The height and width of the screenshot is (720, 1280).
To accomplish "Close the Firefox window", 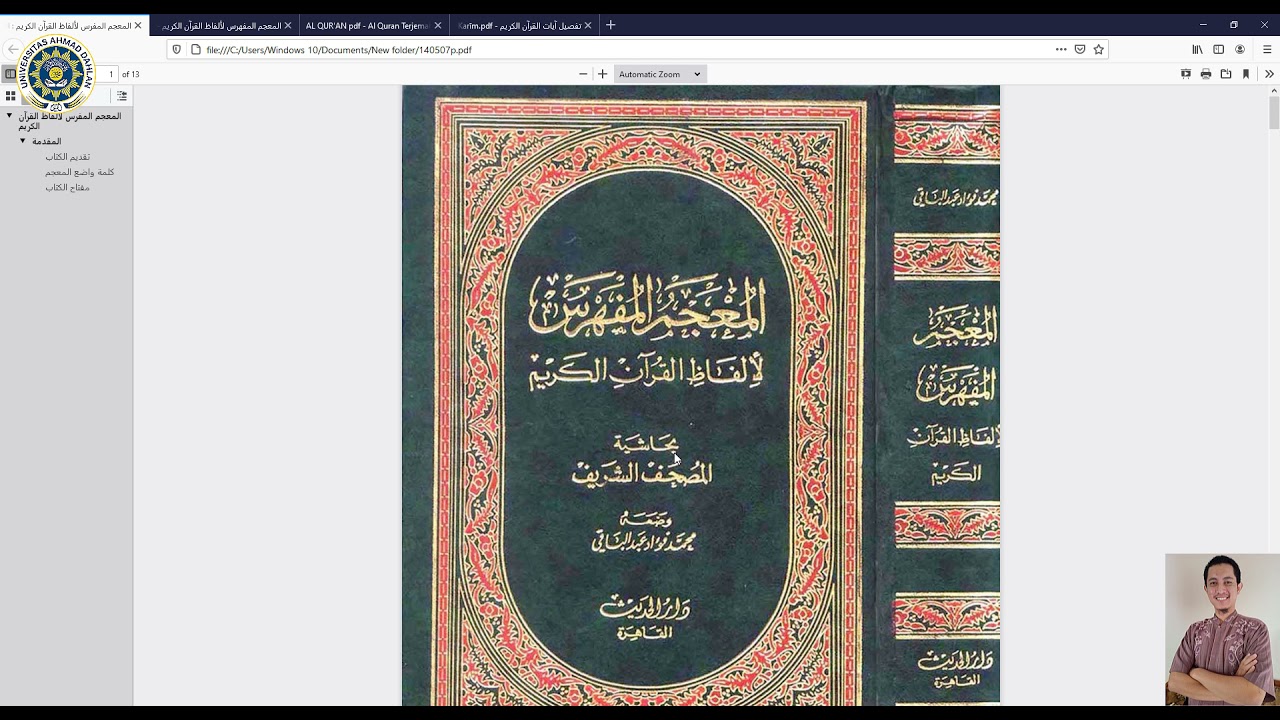I will pos(1264,25).
